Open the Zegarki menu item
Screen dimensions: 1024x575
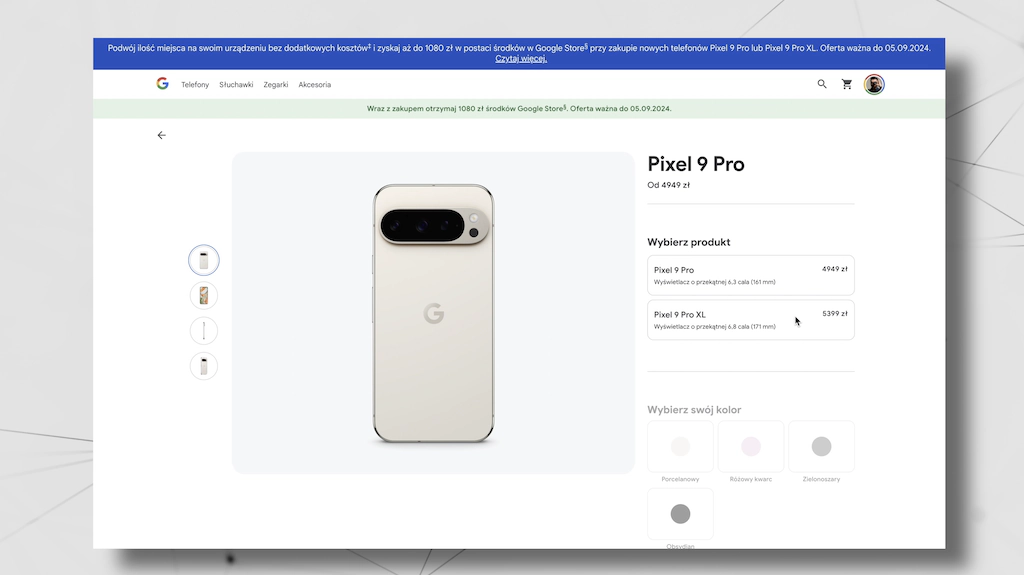(x=276, y=84)
